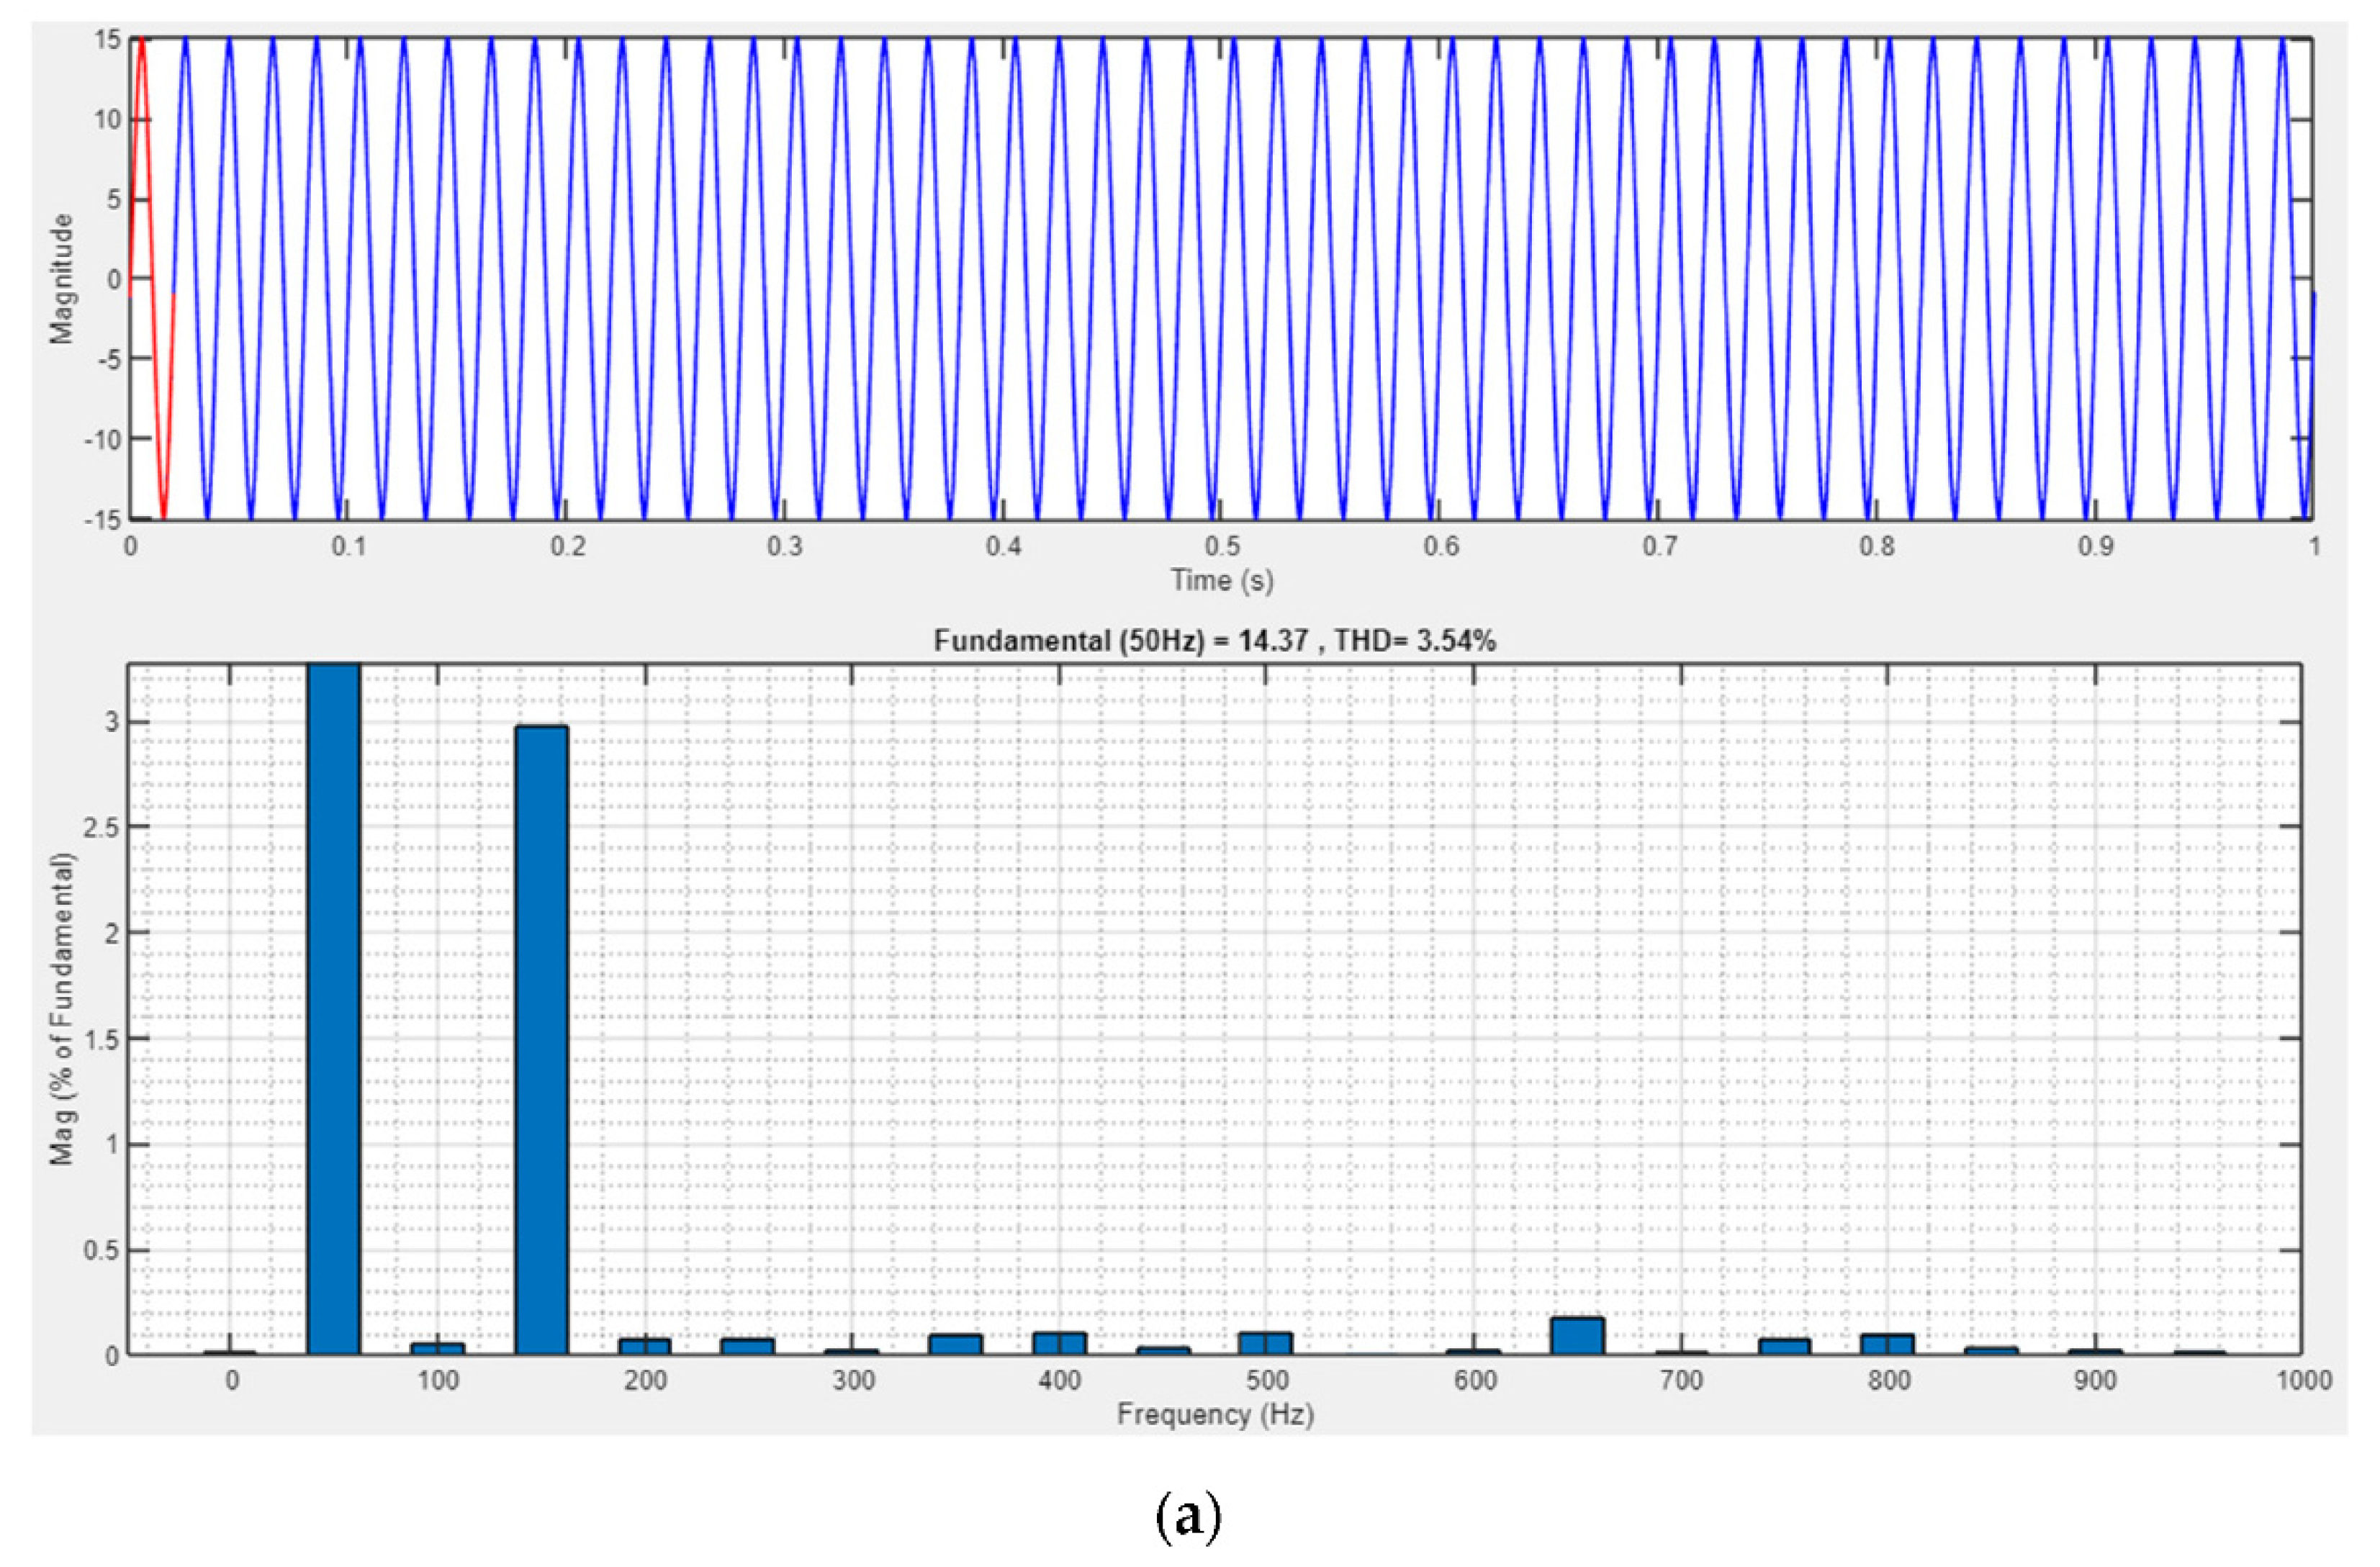Click the Time (s) axis label
The width and height of the screenshot is (2380, 1567).
[1222, 581]
